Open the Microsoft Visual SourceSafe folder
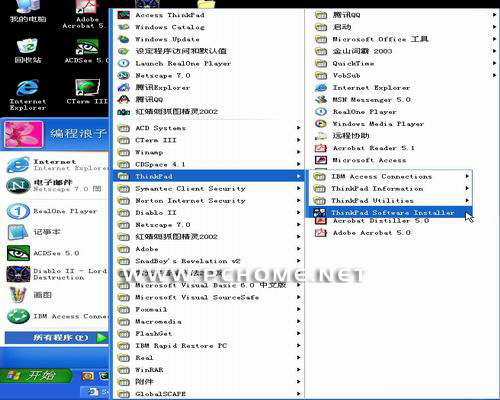Screen dimensions: 500x400 (209, 297)
